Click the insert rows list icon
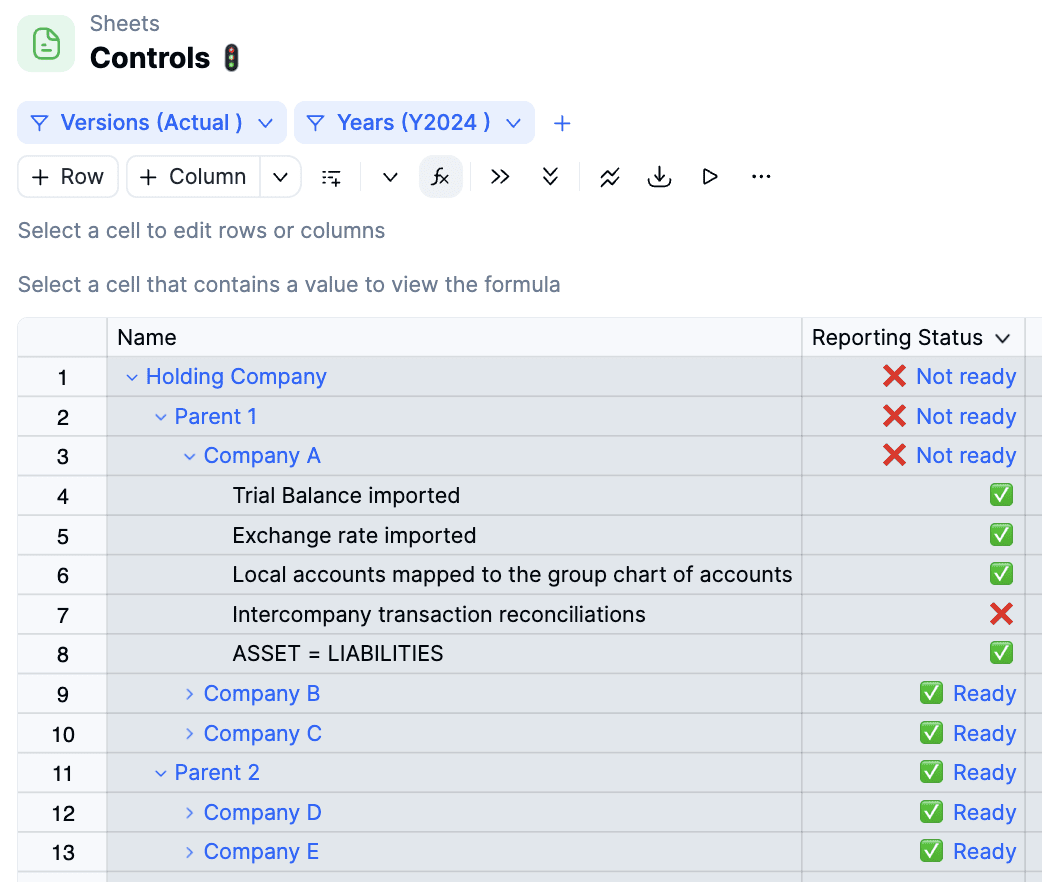The width and height of the screenshot is (1042, 882). click(331, 177)
